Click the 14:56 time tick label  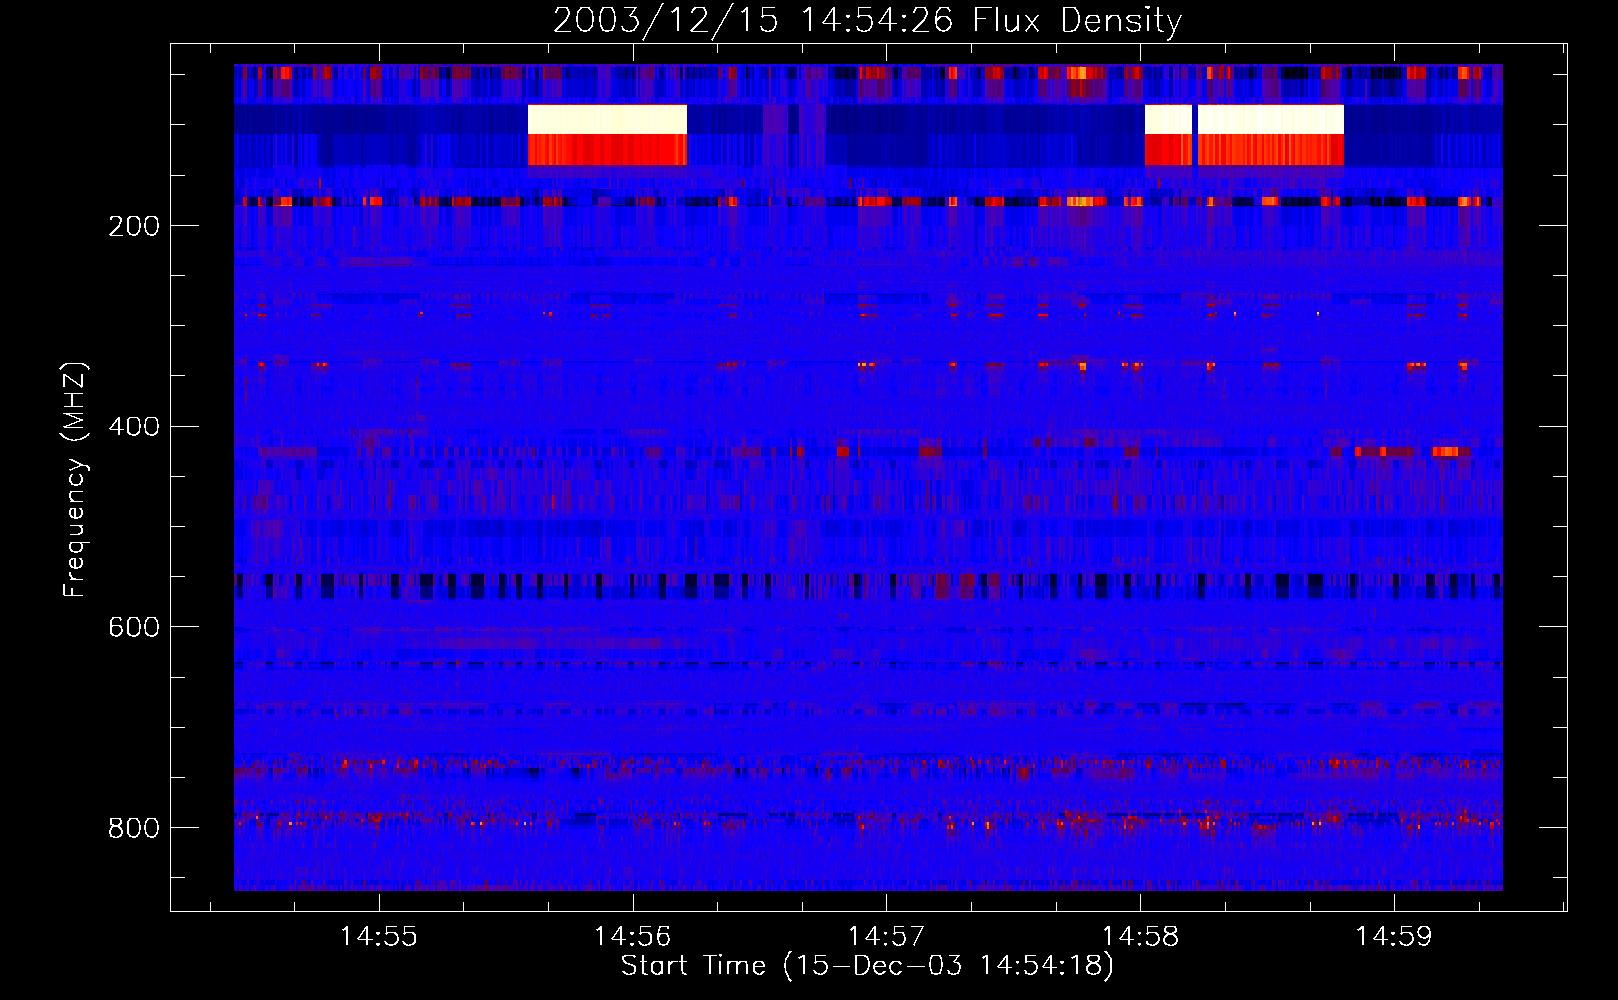632,937
